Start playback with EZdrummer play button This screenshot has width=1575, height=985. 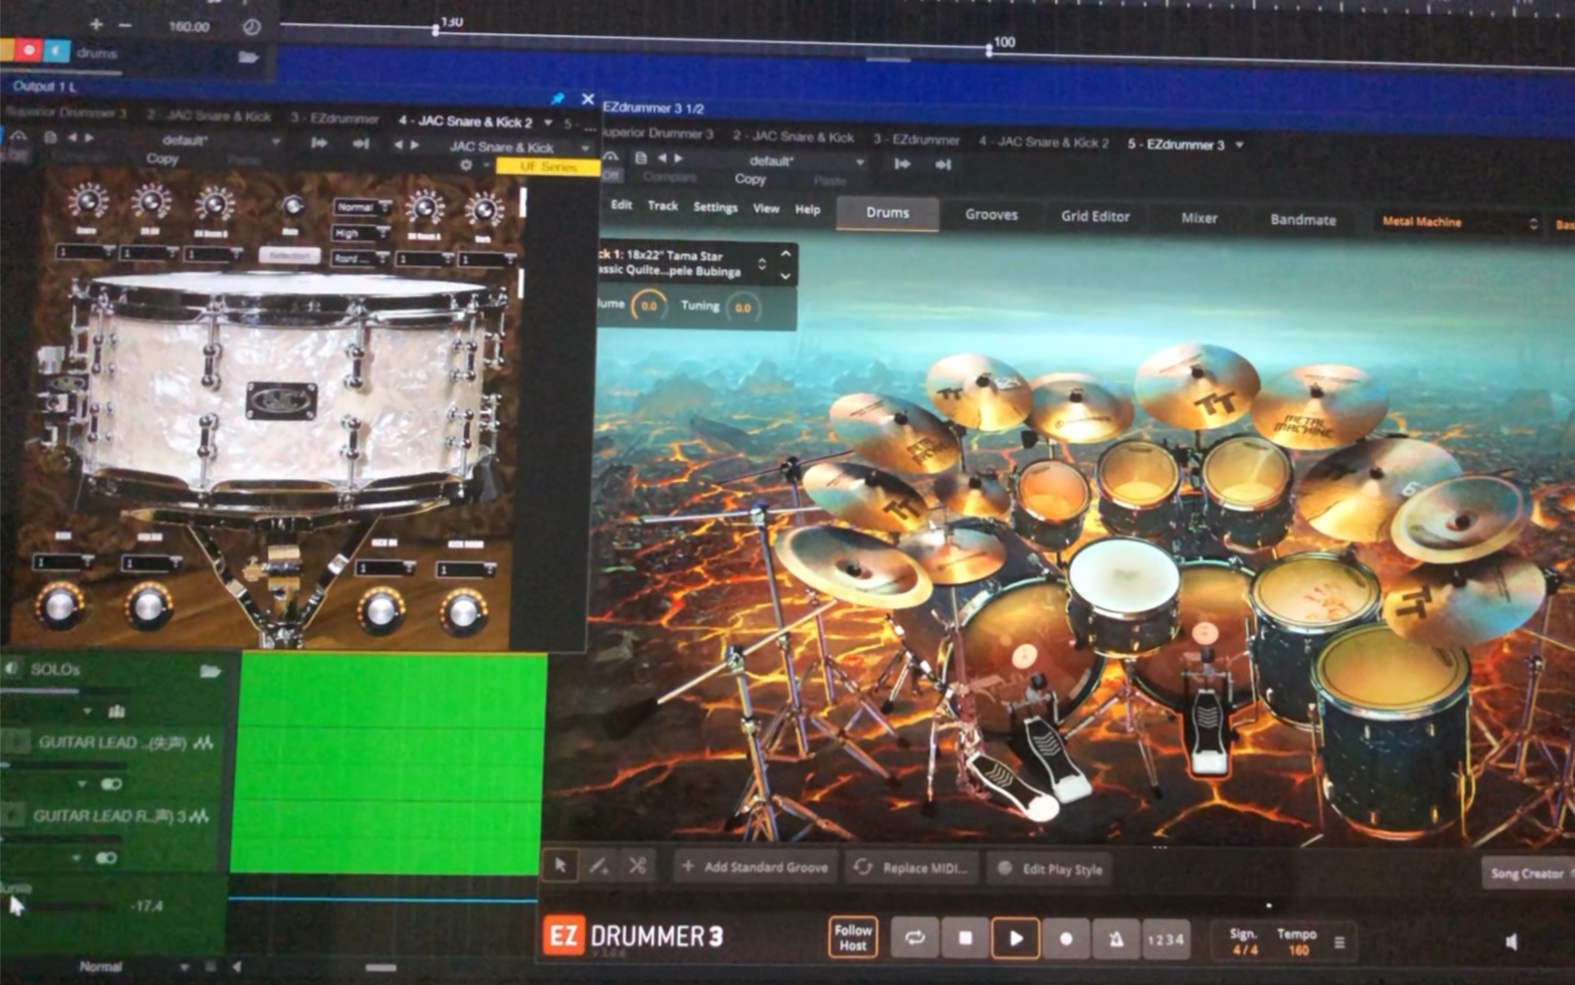pyautogui.click(x=1016, y=939)
